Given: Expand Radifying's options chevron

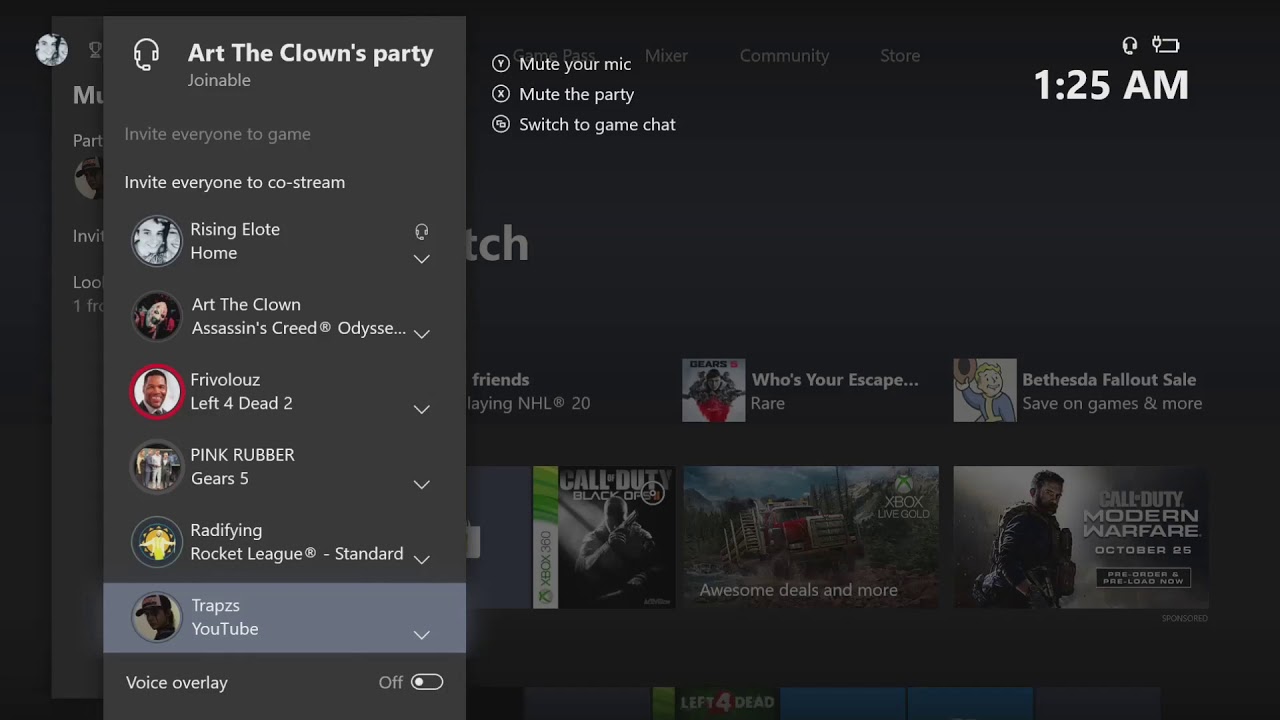Looking at the screenshot, I should pos(422,559).
